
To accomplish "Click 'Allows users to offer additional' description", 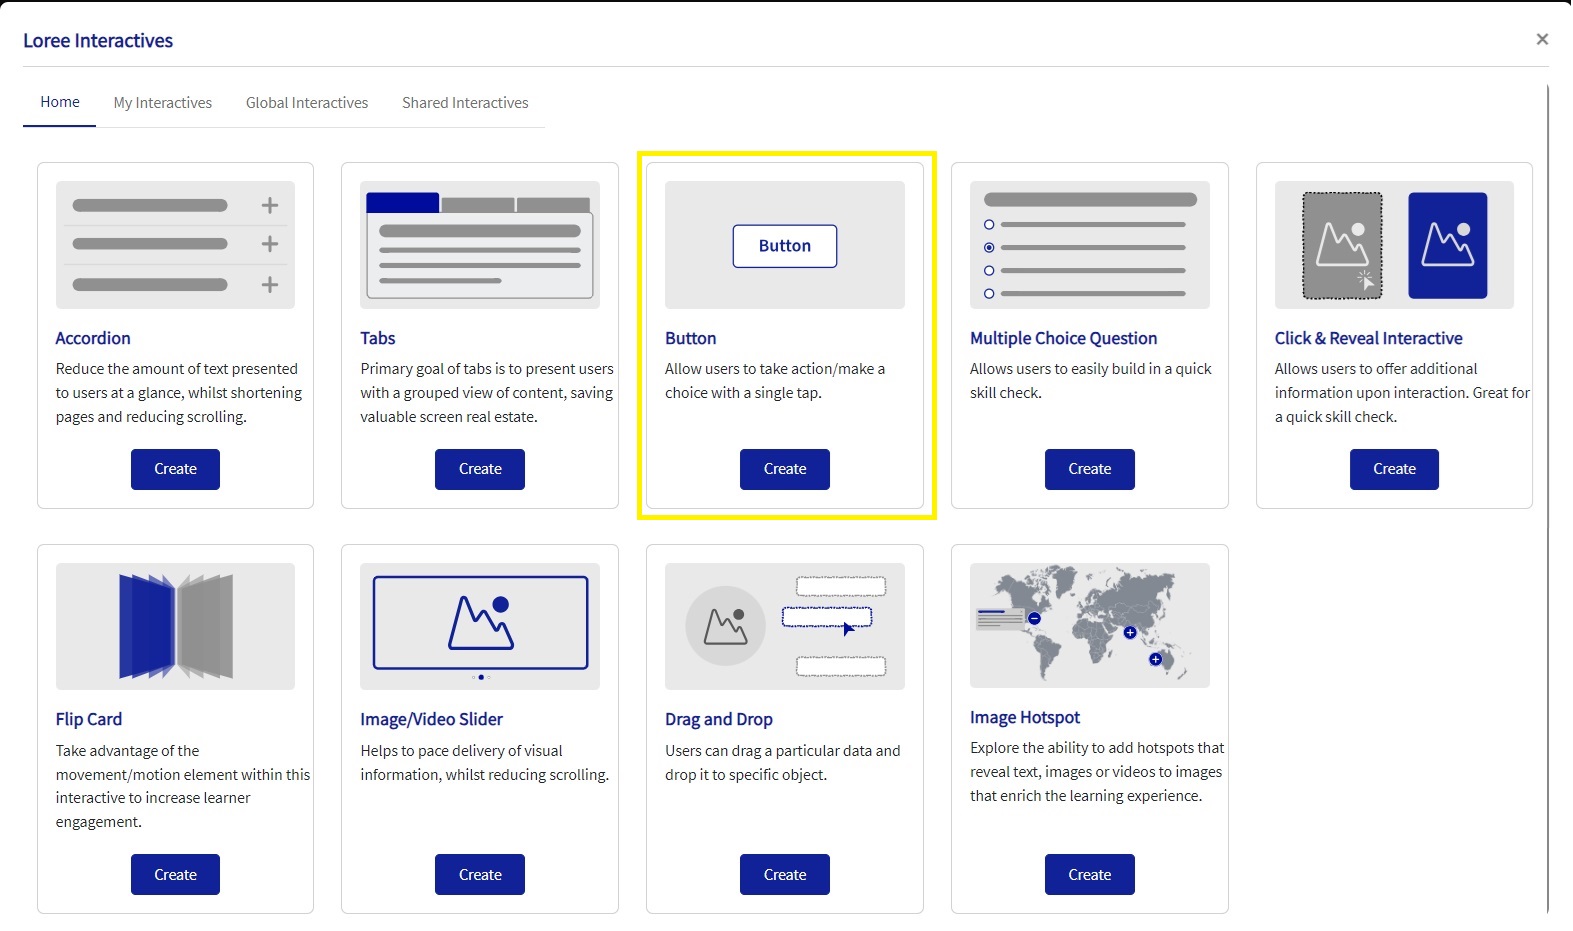I will coord(1402,393).
